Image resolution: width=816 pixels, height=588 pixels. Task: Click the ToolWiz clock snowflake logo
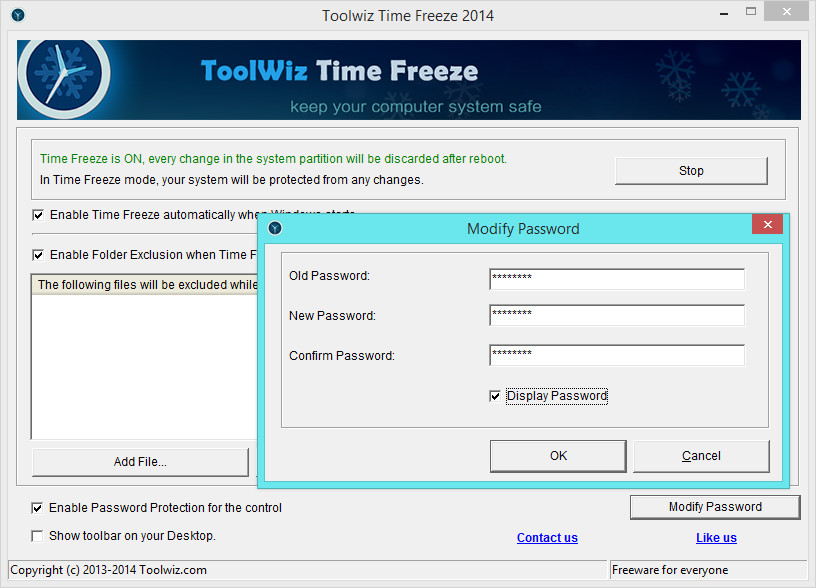pyautogui.click(x=64, y=74)
